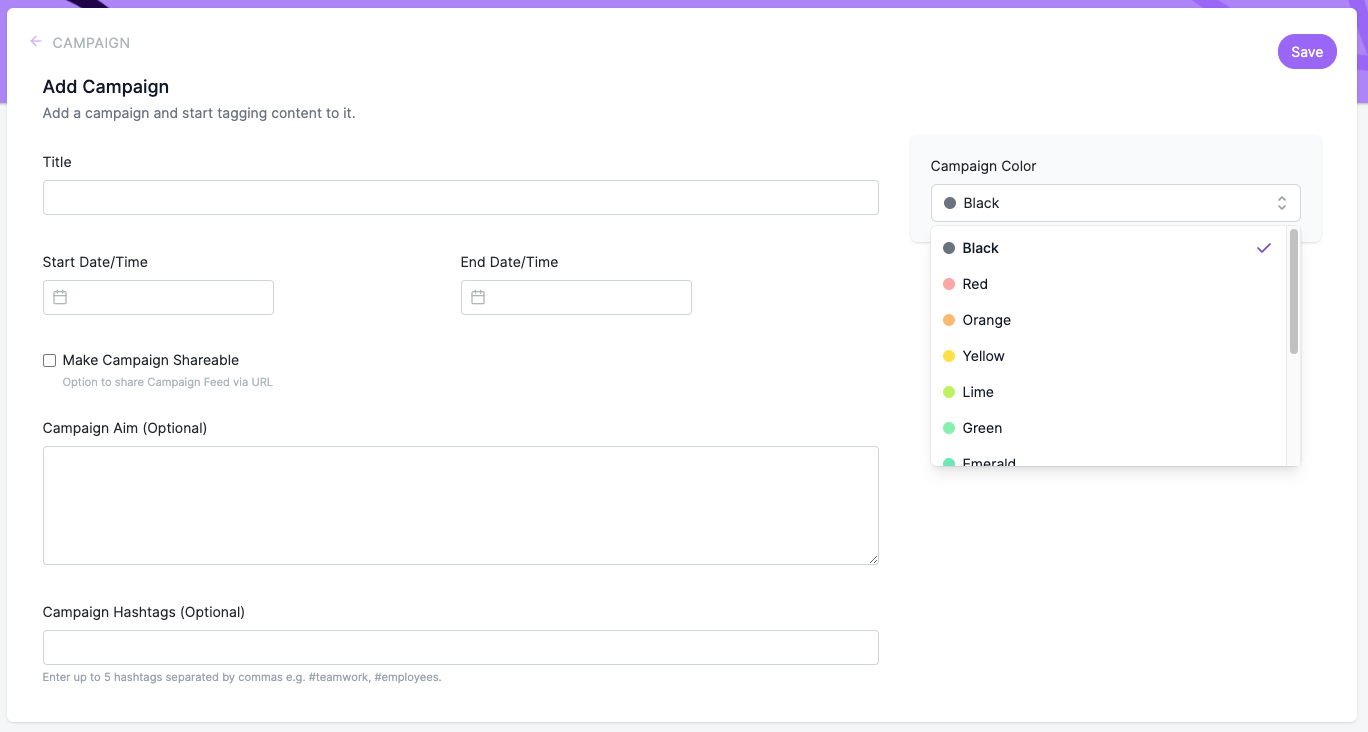The height and width of the screenshot is (732, 1368).
Task: Click the color list scrollbar thumb
Action: [1293, 291]
